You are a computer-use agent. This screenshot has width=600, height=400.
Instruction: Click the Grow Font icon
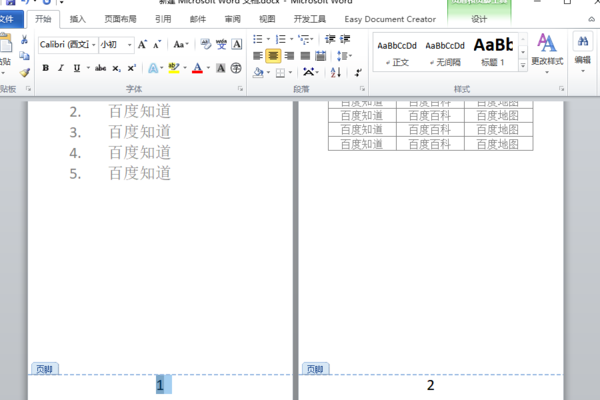coord(142,45)
